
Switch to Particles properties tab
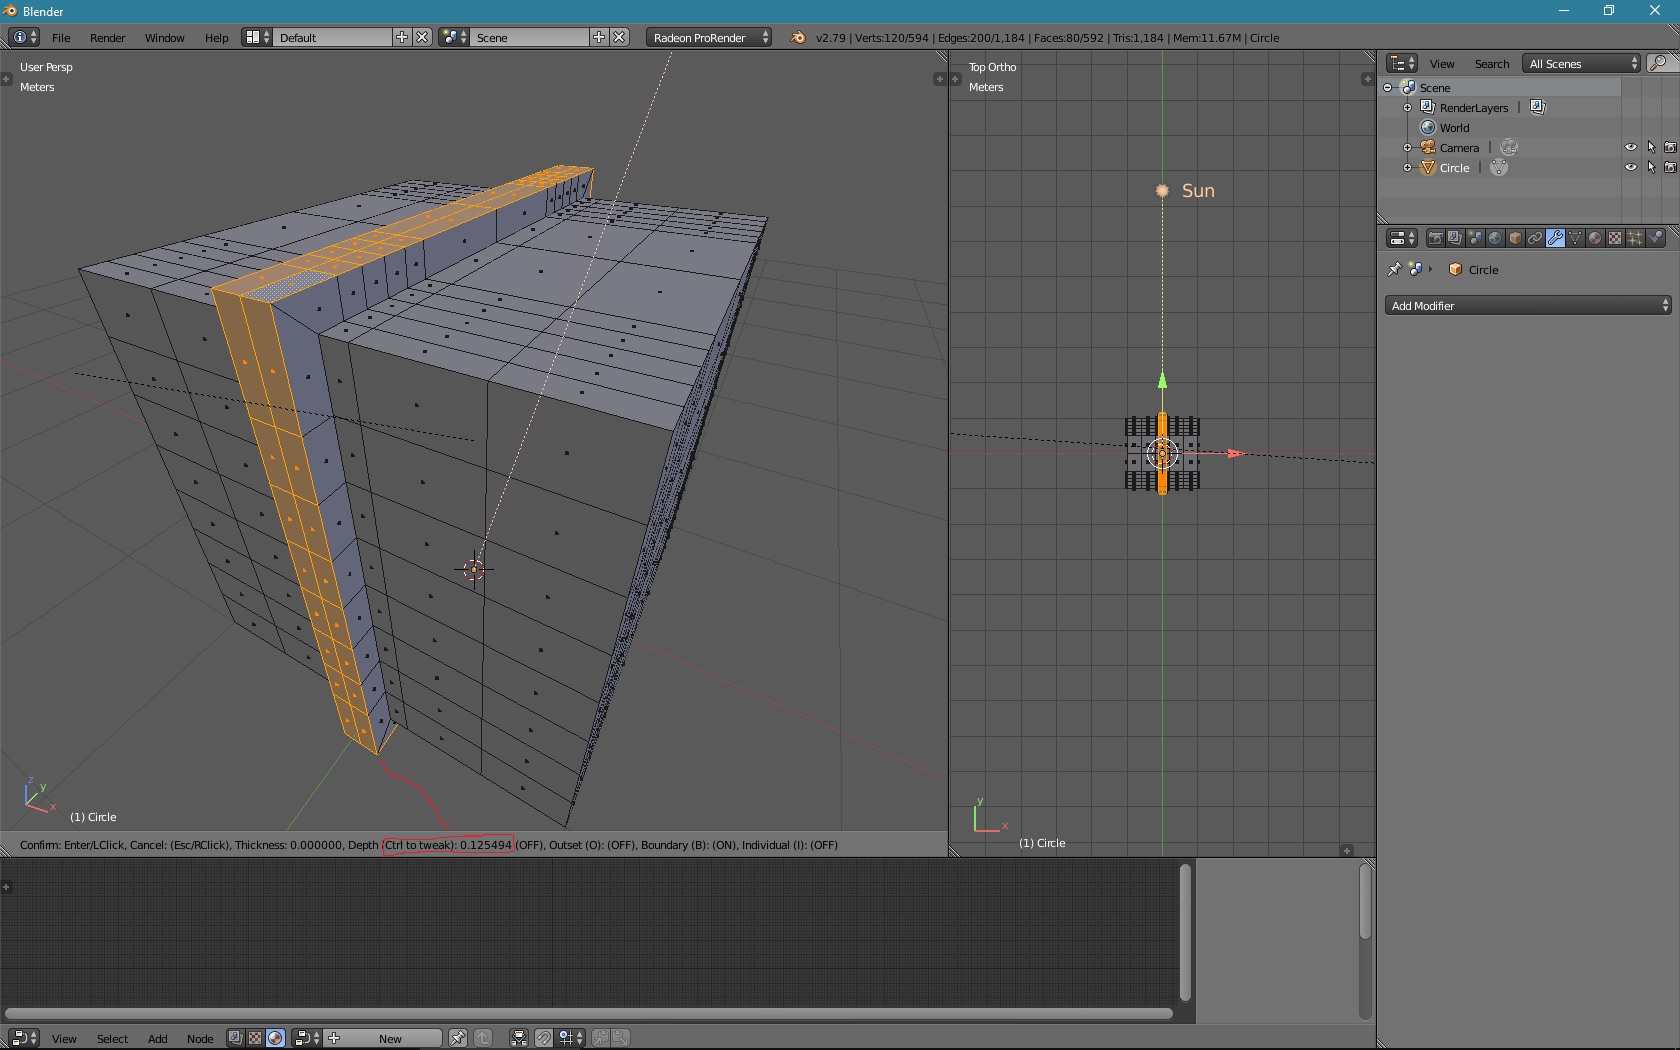pyautogui.click(x=1635, y=237)
